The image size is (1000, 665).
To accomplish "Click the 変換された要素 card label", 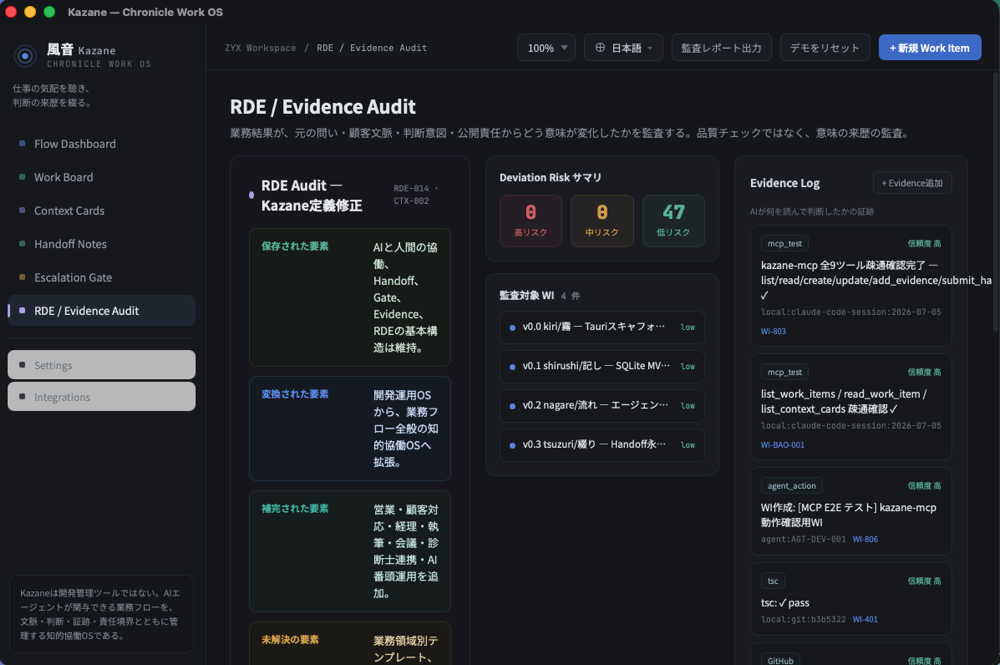I will 295,394.
